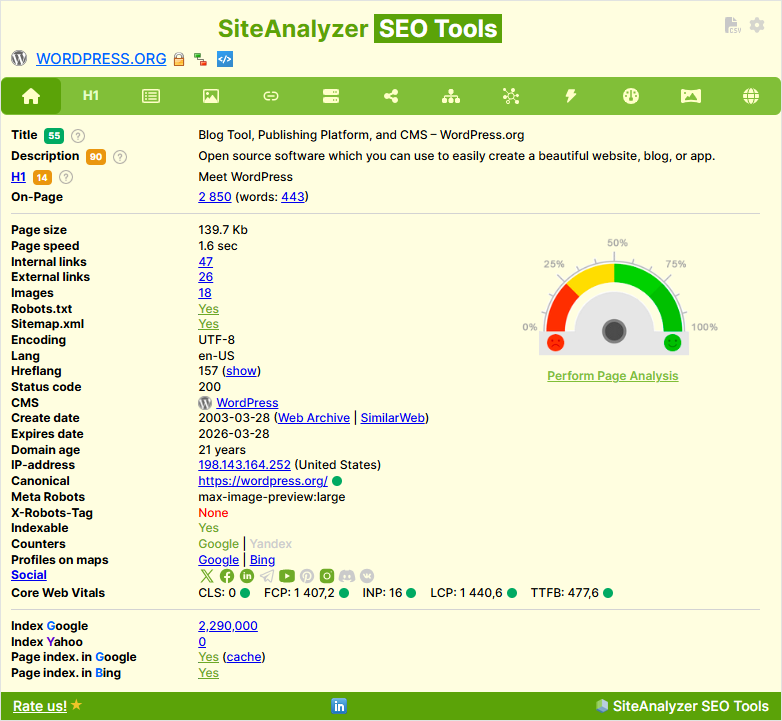Click Rate us! link in footer
782x721 pixels.
pyautogui.click(x=40, y=706)
